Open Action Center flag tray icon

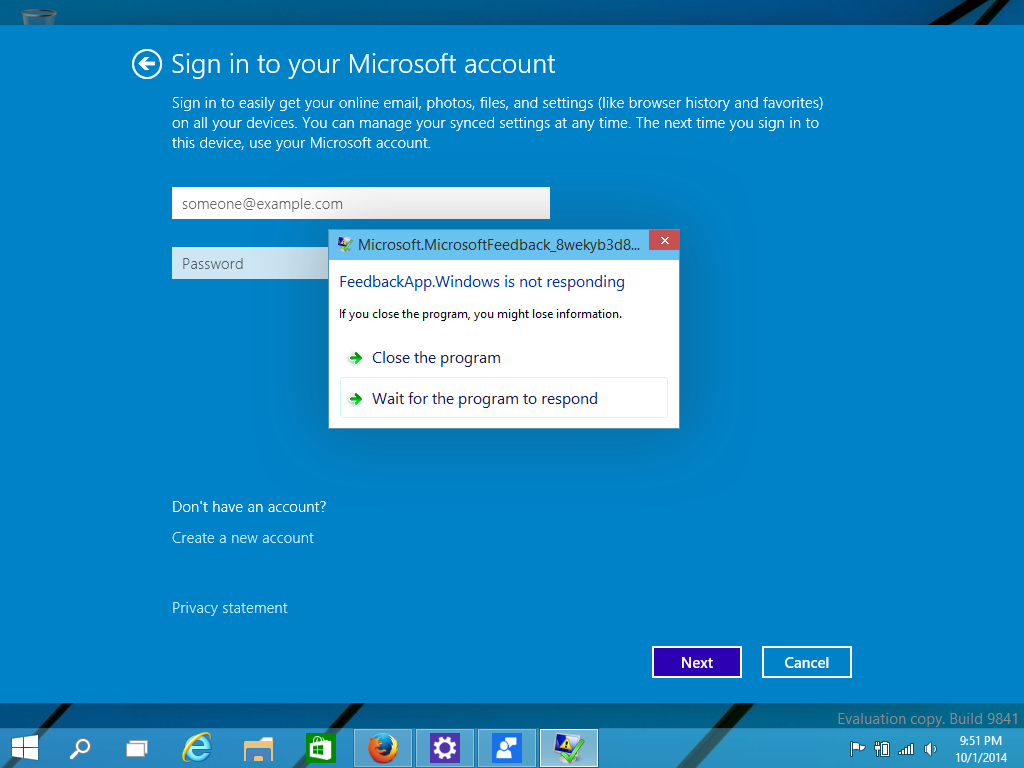point(857,749)
